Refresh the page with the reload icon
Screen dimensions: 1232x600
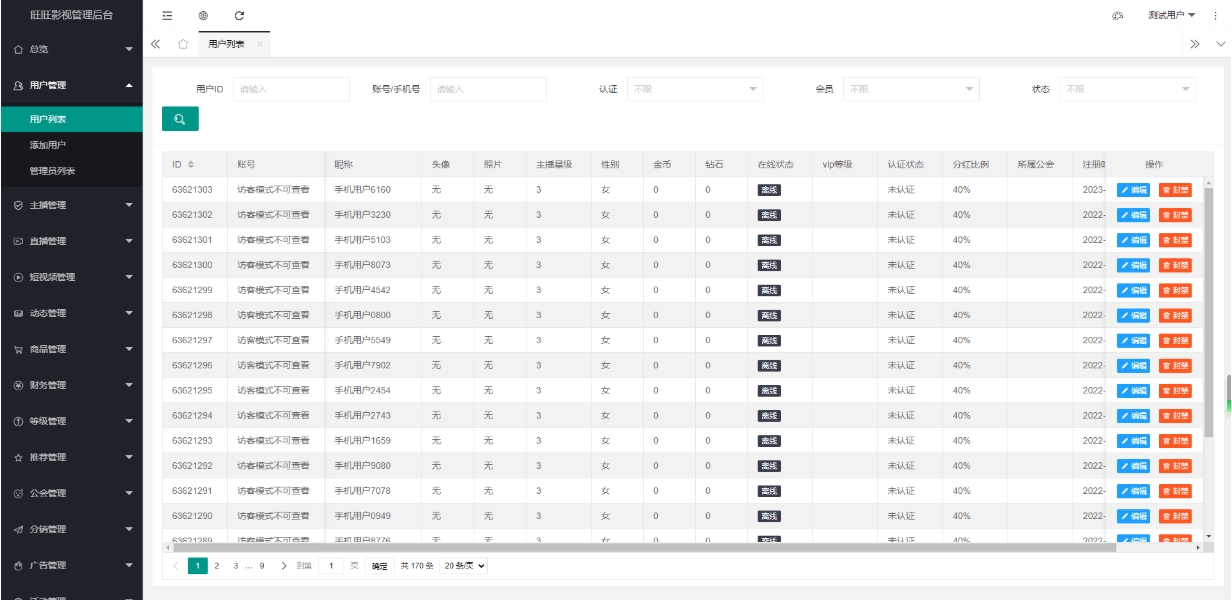pyautogui.click(x=239, y=16)
